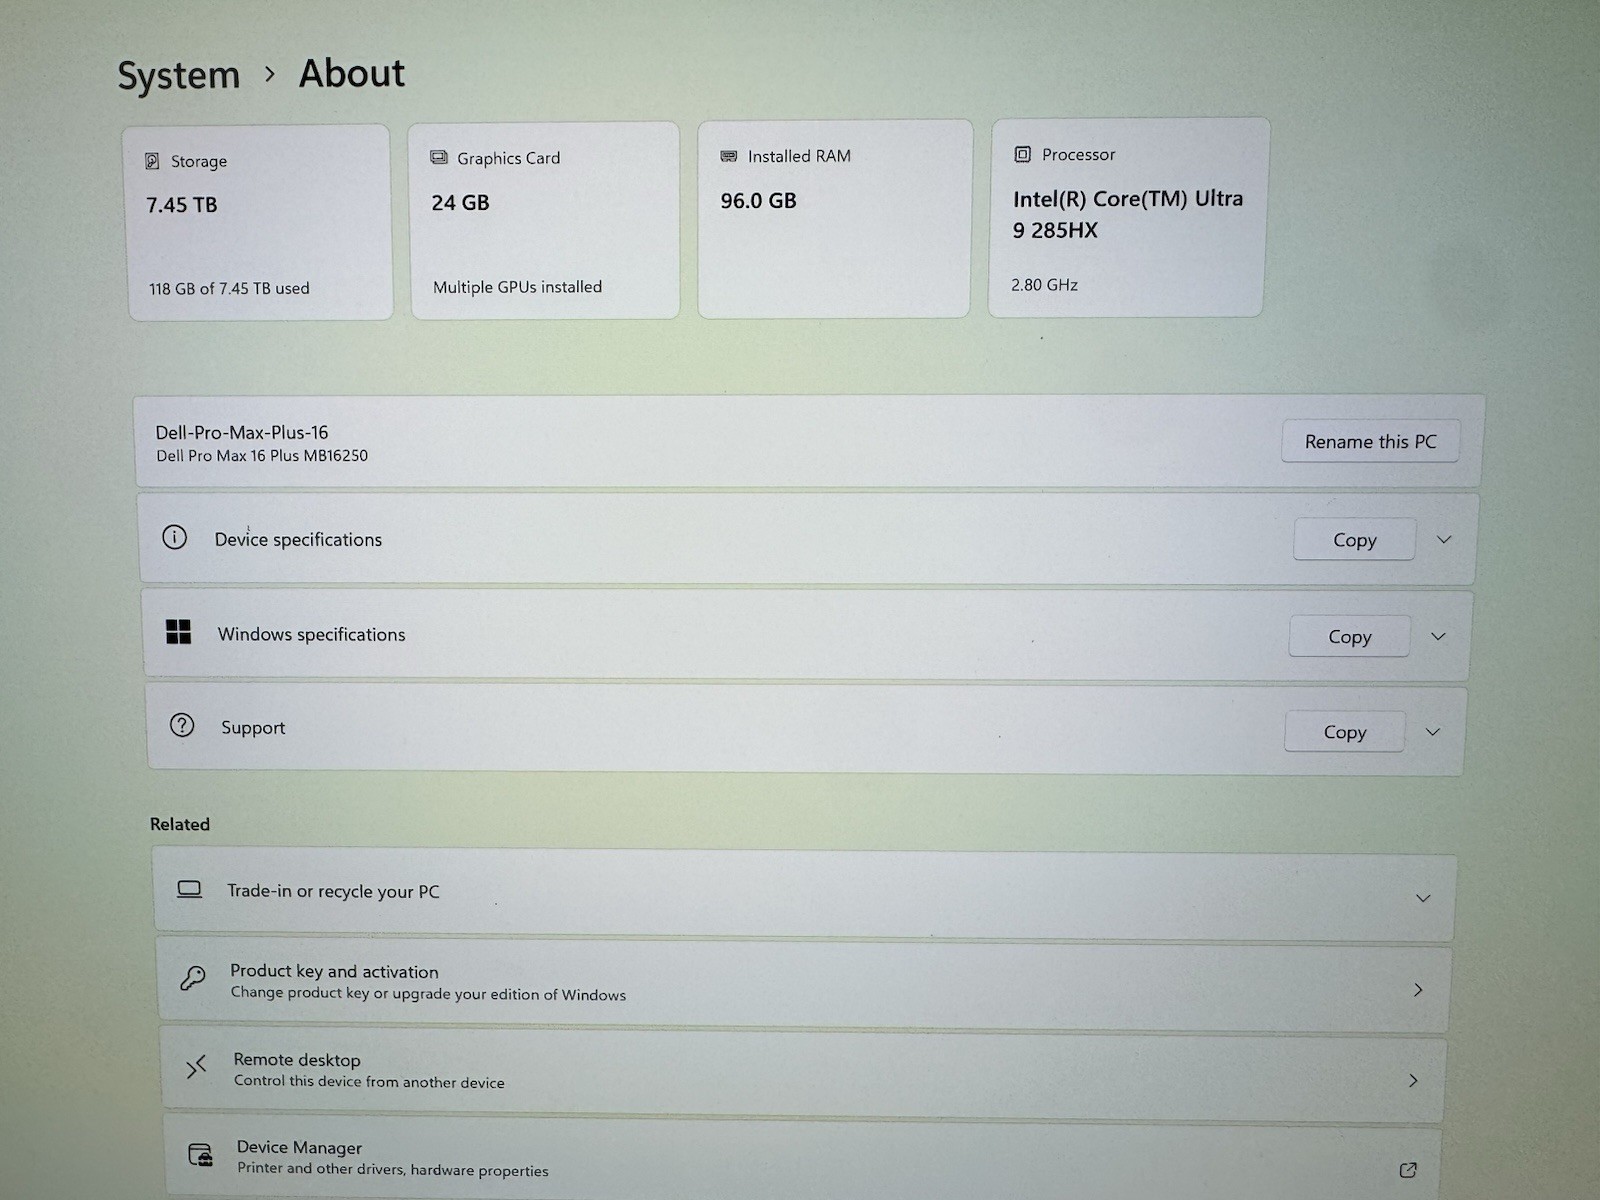Click 'Dell-Pro-Max-Plus-16' PC name
Viewport: 1600px width, 1200px height.
coord(241,432)
